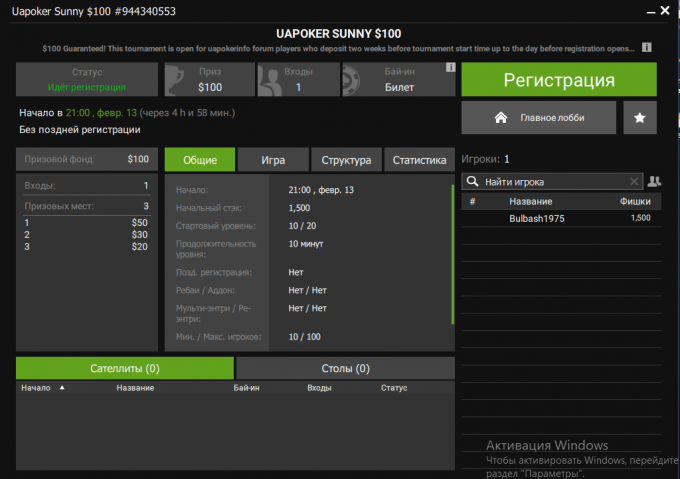Minimize the tournament lobby window

pyautogui.click(x=651, y=11)
